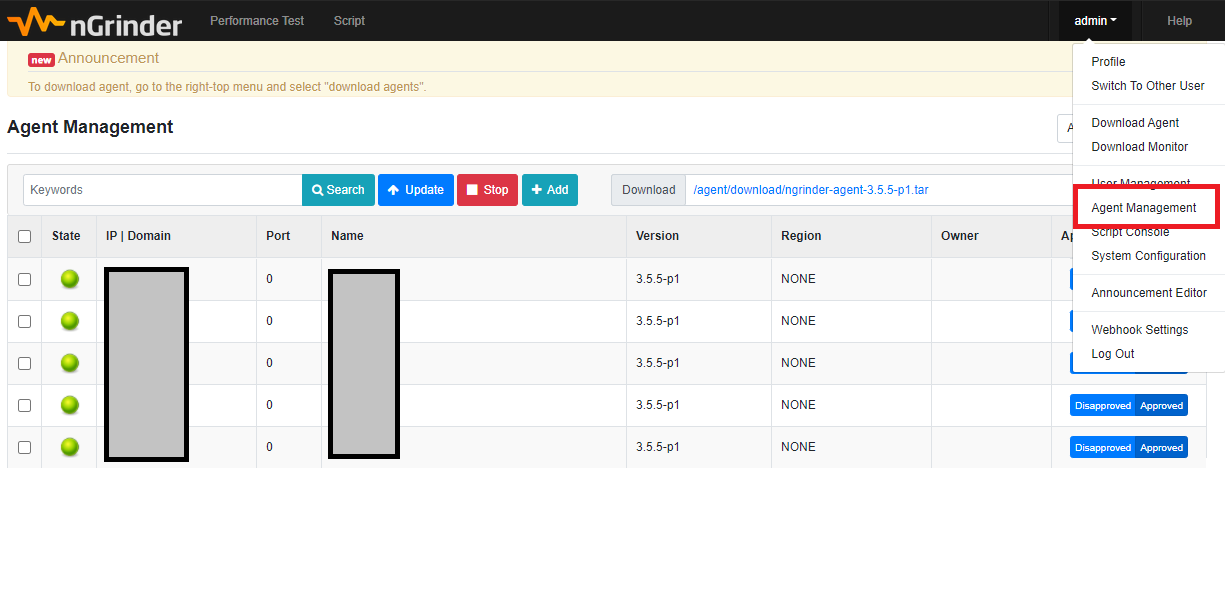Focus the Keywords search field

tap(163, 190)
